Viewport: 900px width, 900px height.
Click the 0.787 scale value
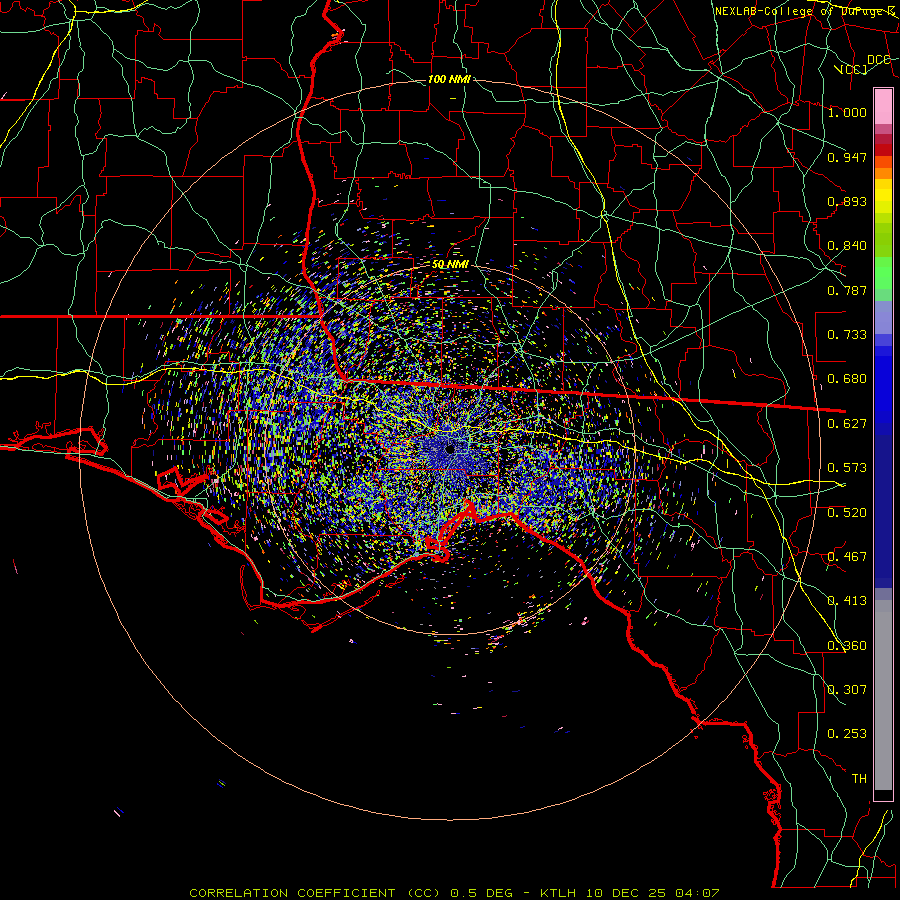pyautogui.click(x=847, y=290)
